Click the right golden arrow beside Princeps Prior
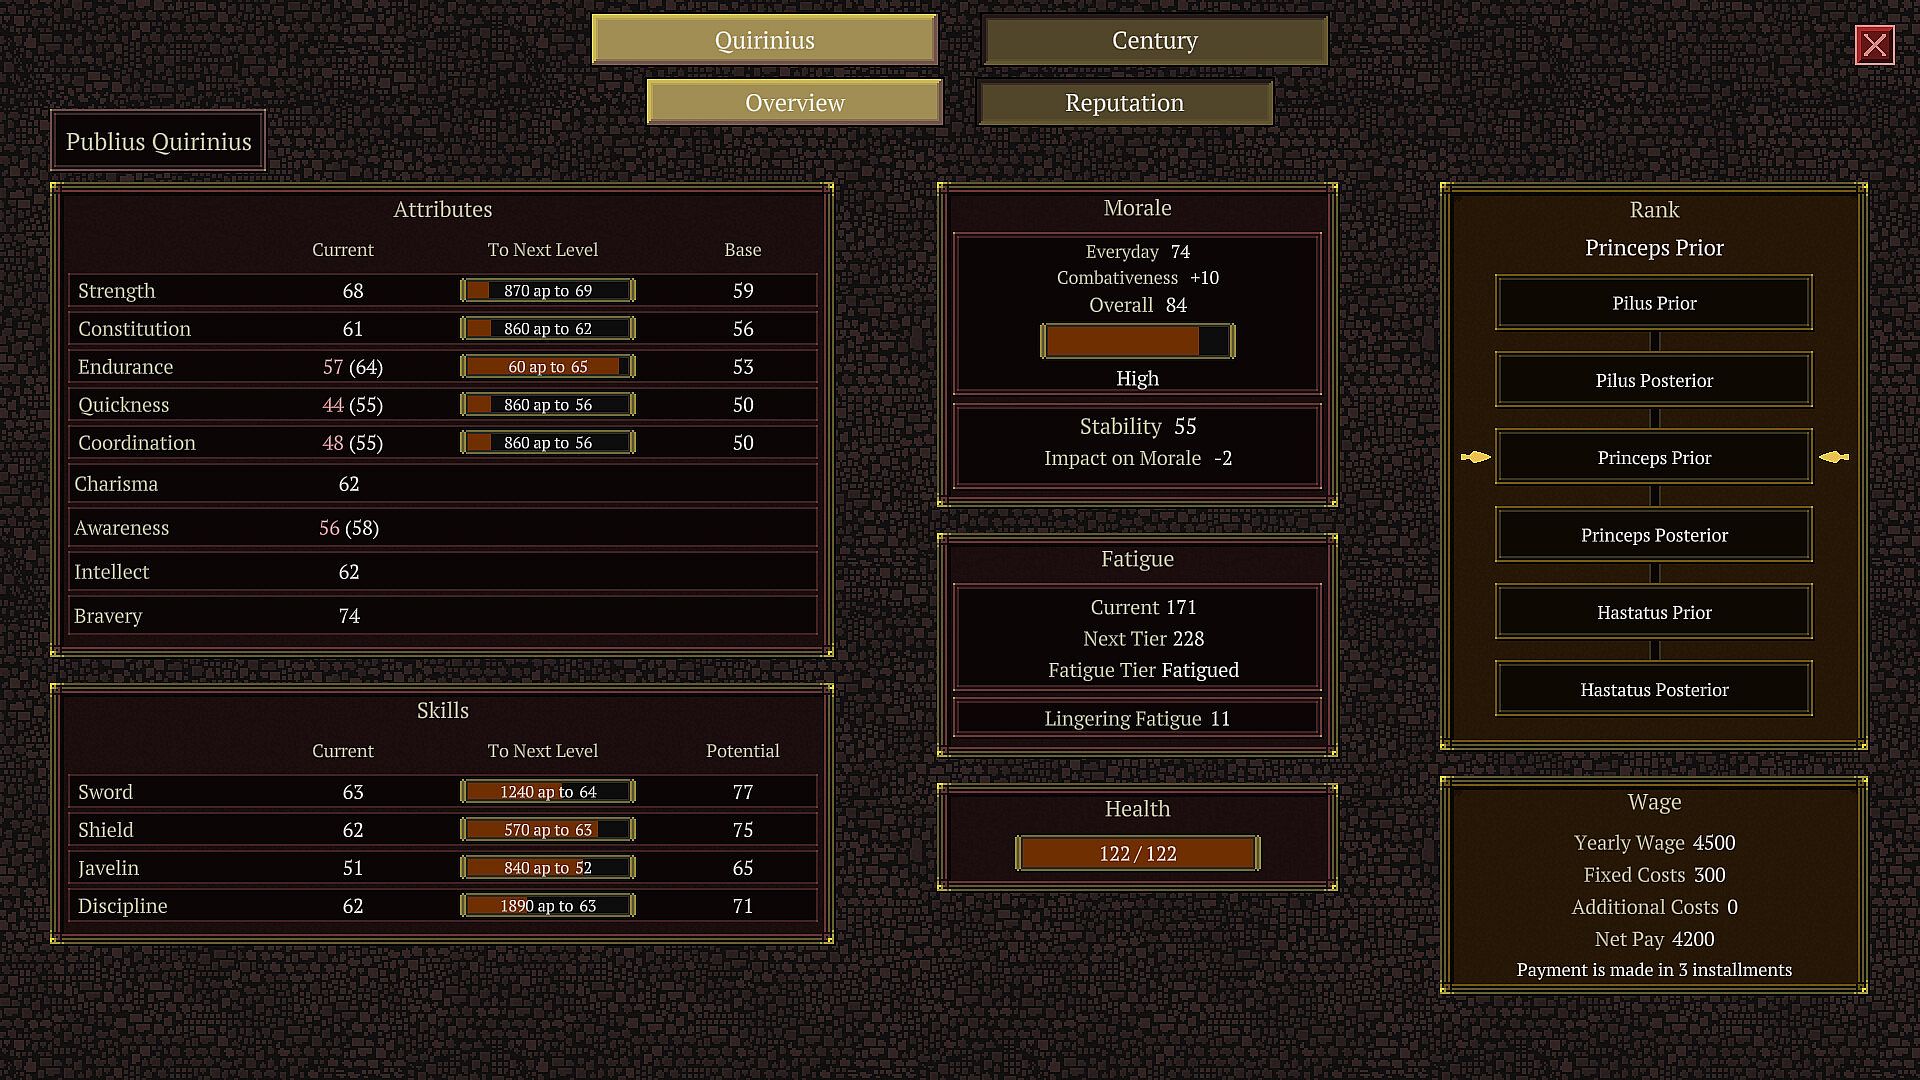 click(x=1833, y=457)
